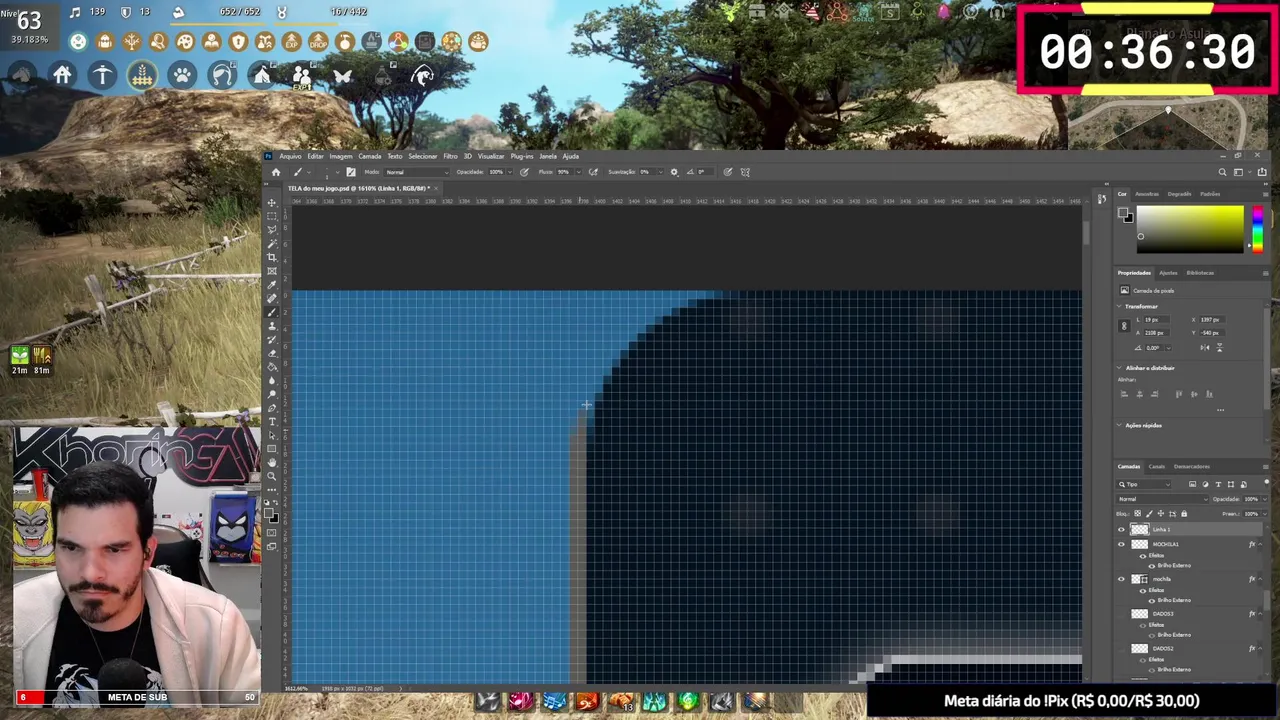Click the Home icon in options bar
Image resolution: width=1280 pixels, height=720 pixels.
[276, 172]
